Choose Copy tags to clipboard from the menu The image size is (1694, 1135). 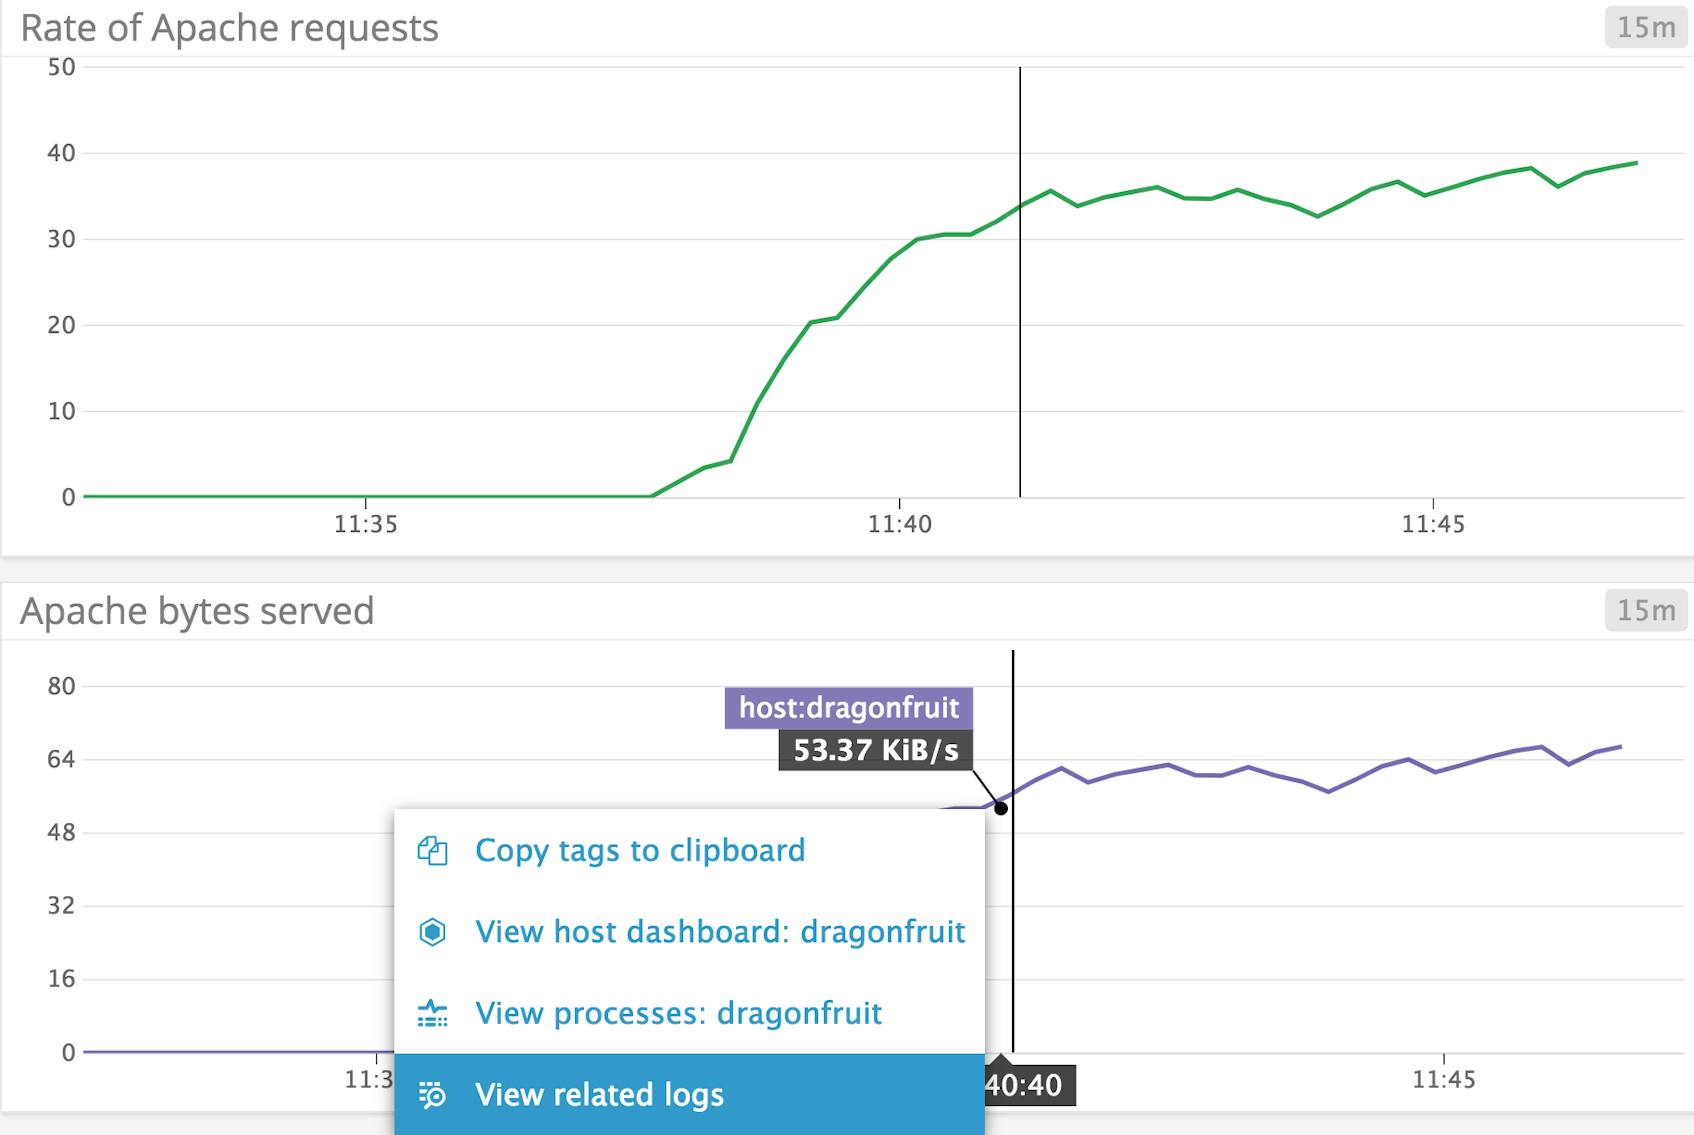640,851
